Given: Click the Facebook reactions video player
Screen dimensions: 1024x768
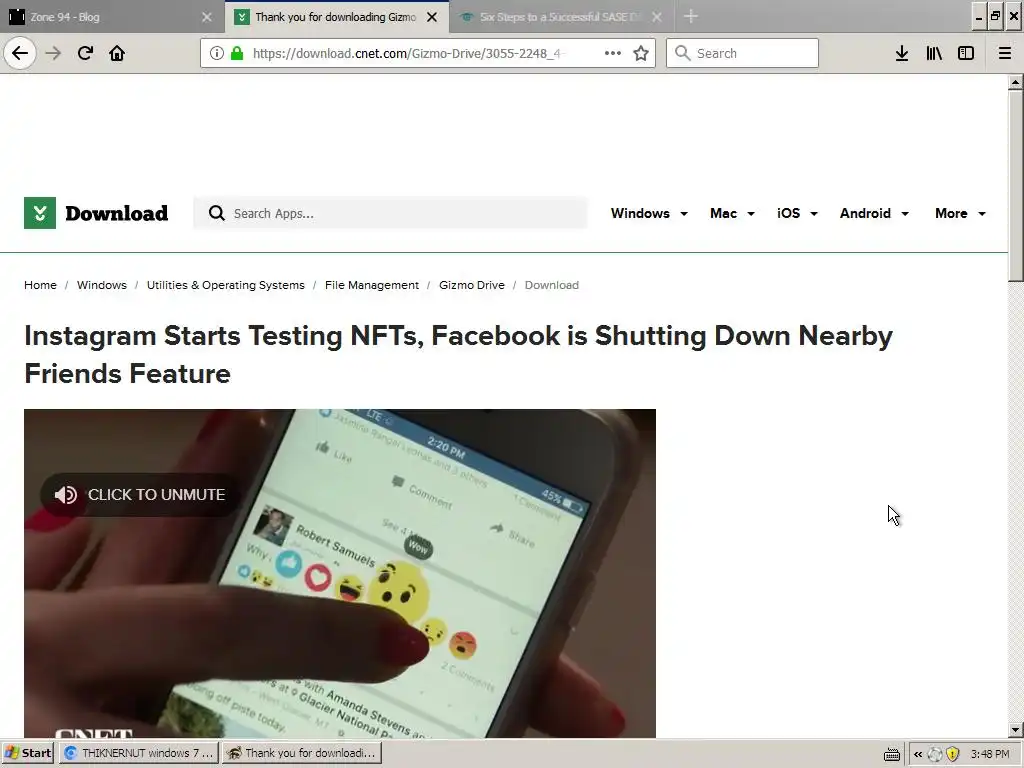Looking at the screenshot, I should click(x=340, y=573).
